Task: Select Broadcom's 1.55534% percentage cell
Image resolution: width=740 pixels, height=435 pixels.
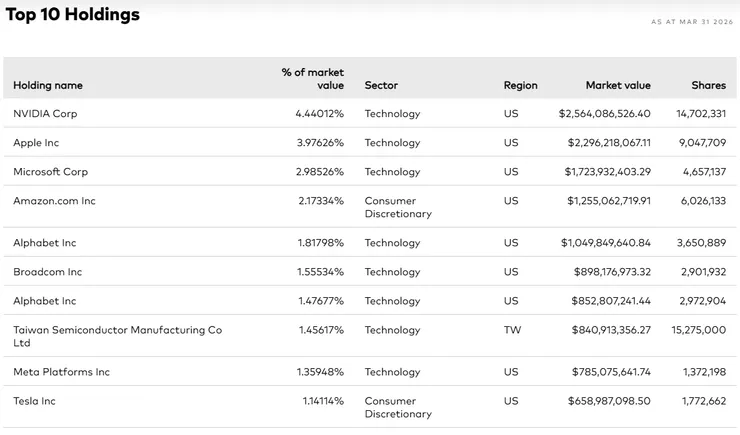Action: 320,272
